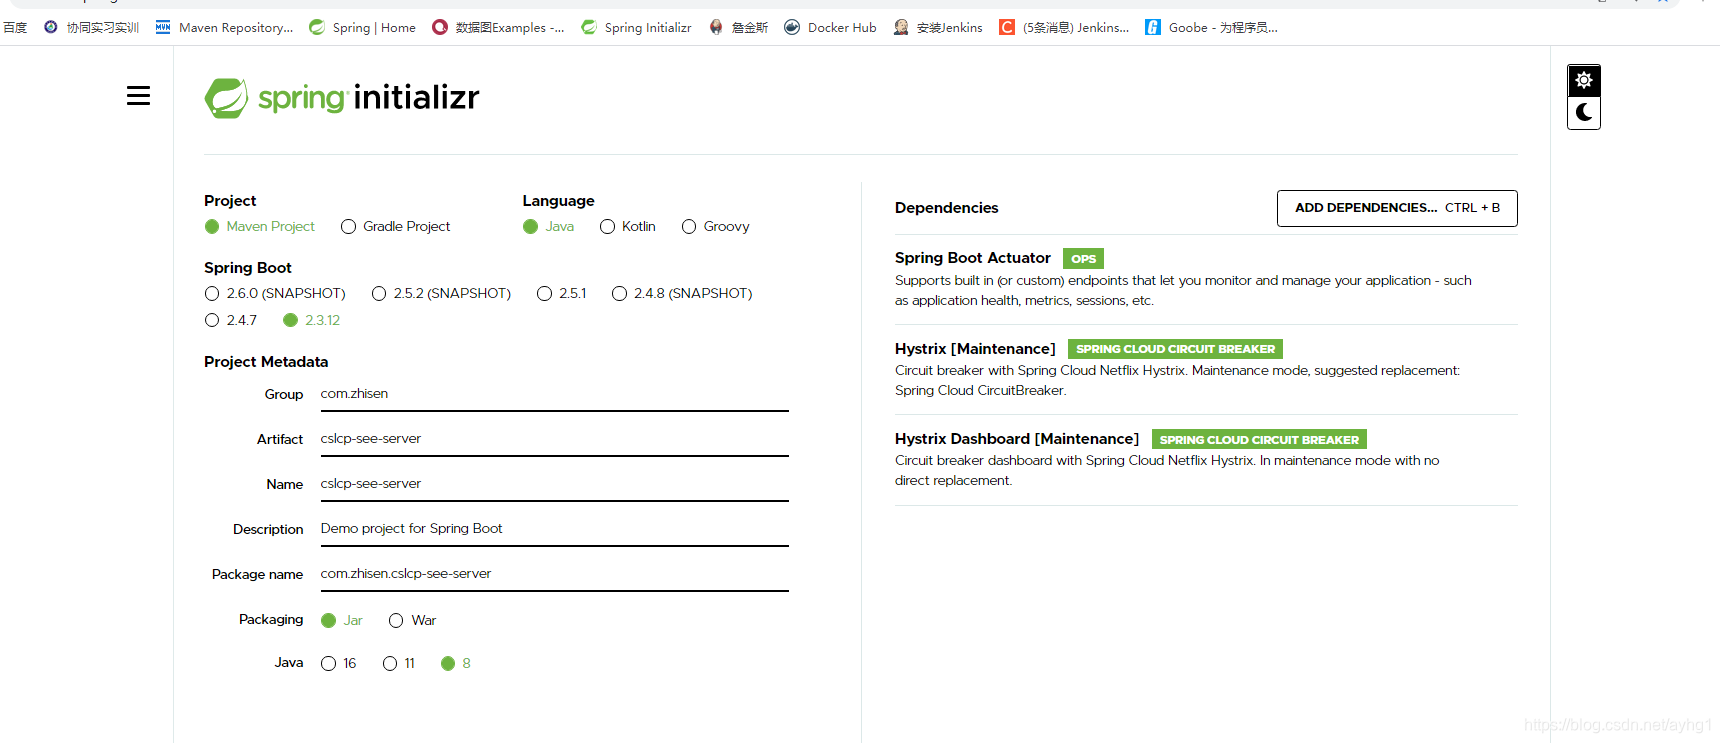Open (5条消息) Jenkins bookmark
Viewport: 1720px width, 743px height.
click(1064, 28)
